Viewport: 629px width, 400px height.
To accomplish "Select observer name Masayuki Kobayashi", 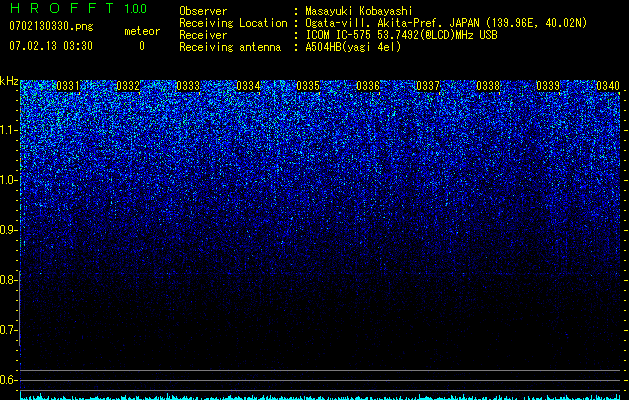I will 359,11.
